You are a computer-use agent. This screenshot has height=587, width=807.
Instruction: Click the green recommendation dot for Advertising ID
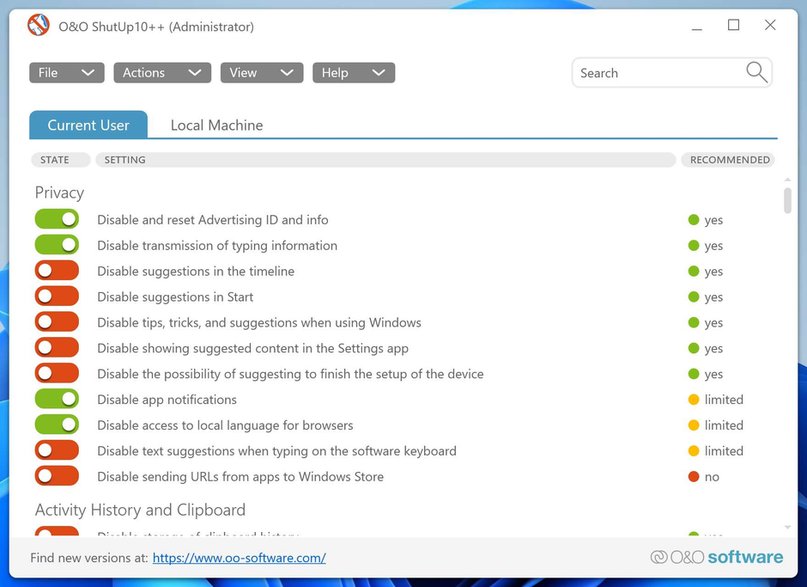tap(693, 220)
